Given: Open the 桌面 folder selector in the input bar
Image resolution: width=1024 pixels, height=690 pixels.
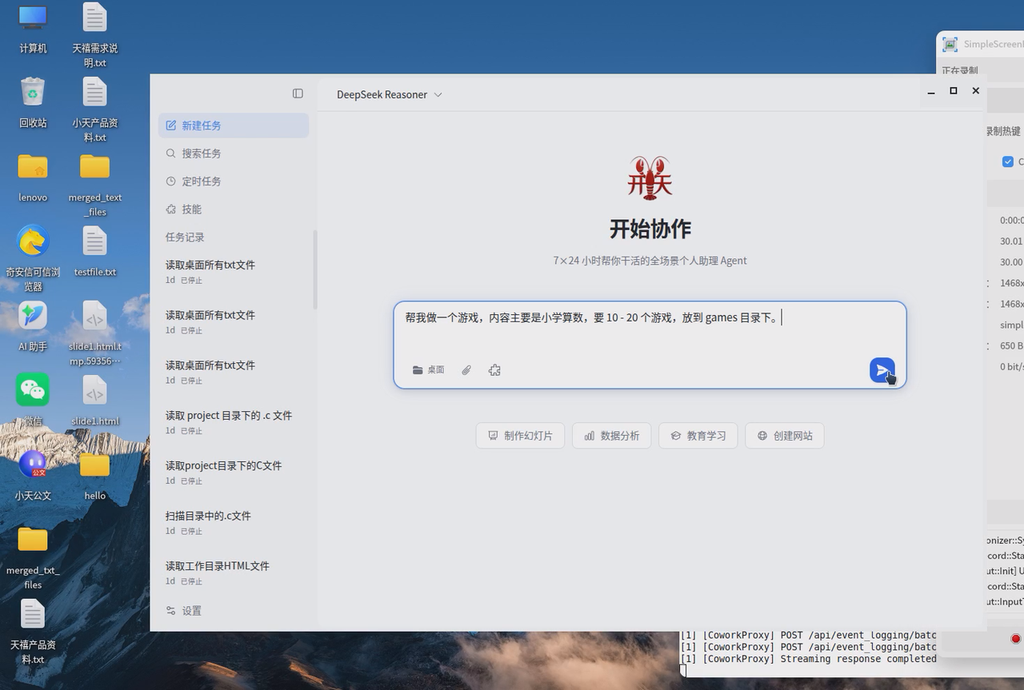Looking at the screenshot, I should (427, 369).
